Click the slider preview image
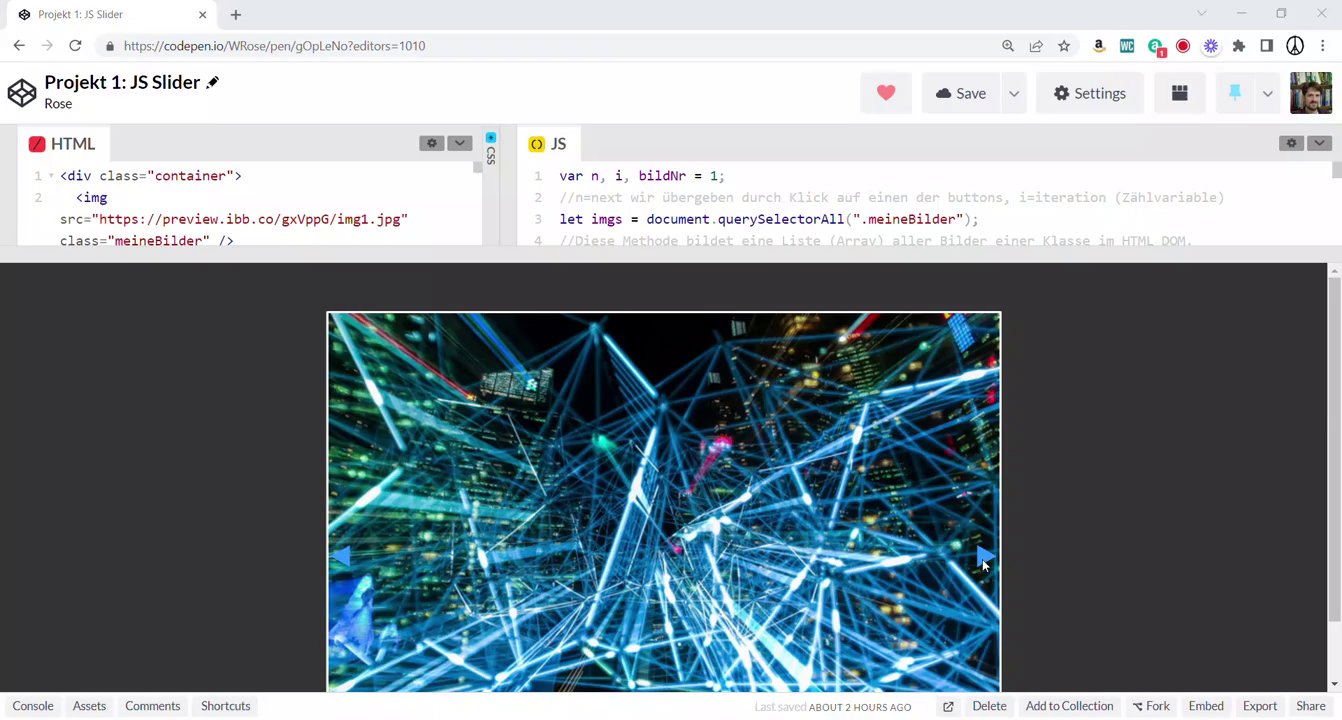The image size is (1342, 720). coord(664,502)
